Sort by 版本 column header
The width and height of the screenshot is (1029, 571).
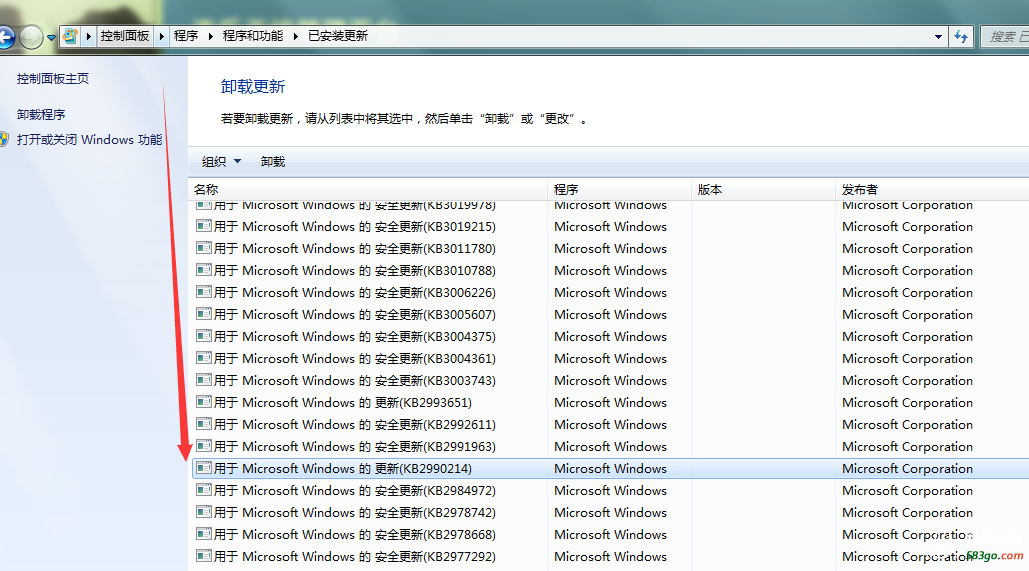(x=763, y=190)
